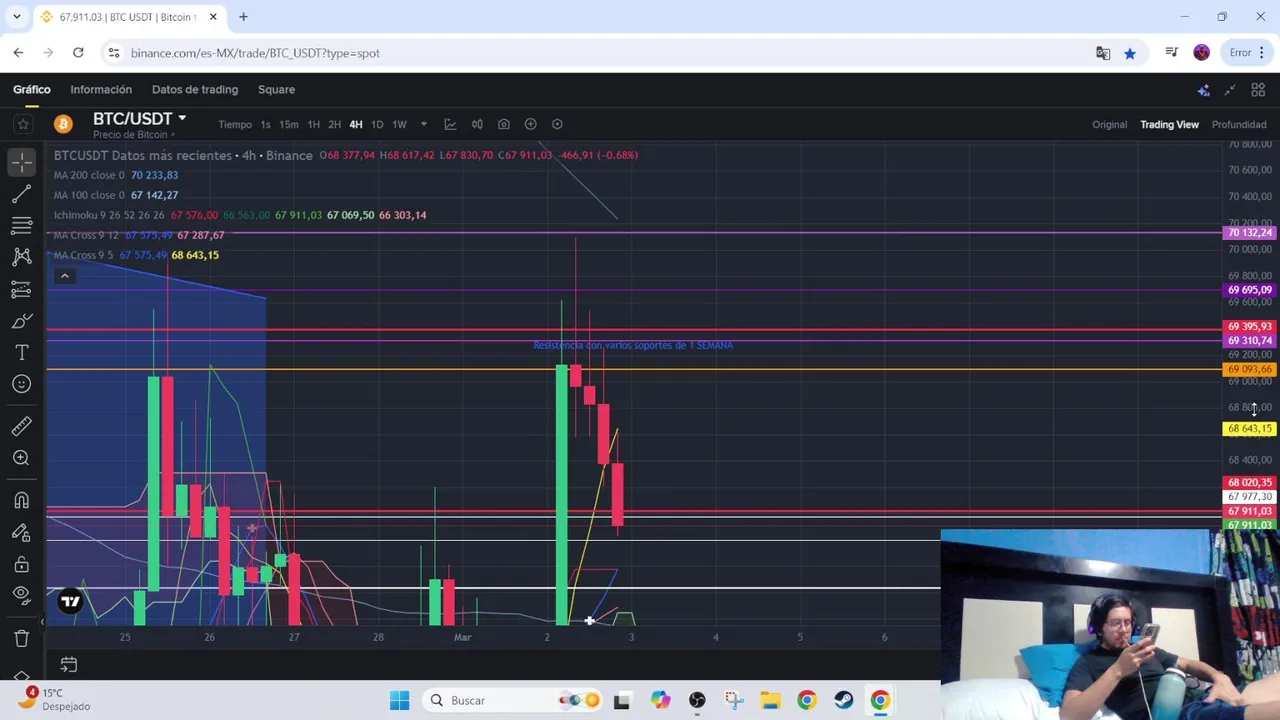The width and height of the screenshot is (1280, 720).
Task: Click the orange 69 093,66 price label
Action: (x=1249, y=370)
